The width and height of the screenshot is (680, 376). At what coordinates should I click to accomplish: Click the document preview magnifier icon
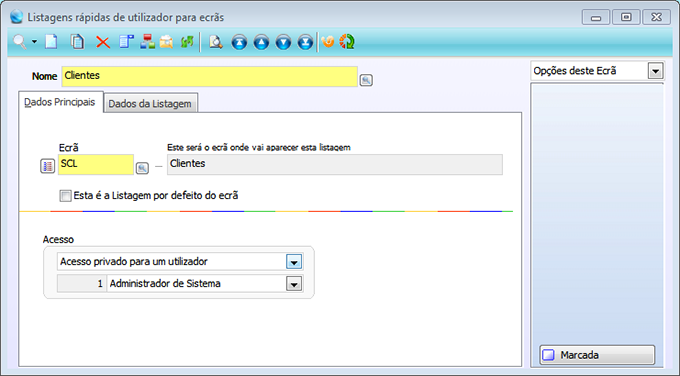point(216,42)
